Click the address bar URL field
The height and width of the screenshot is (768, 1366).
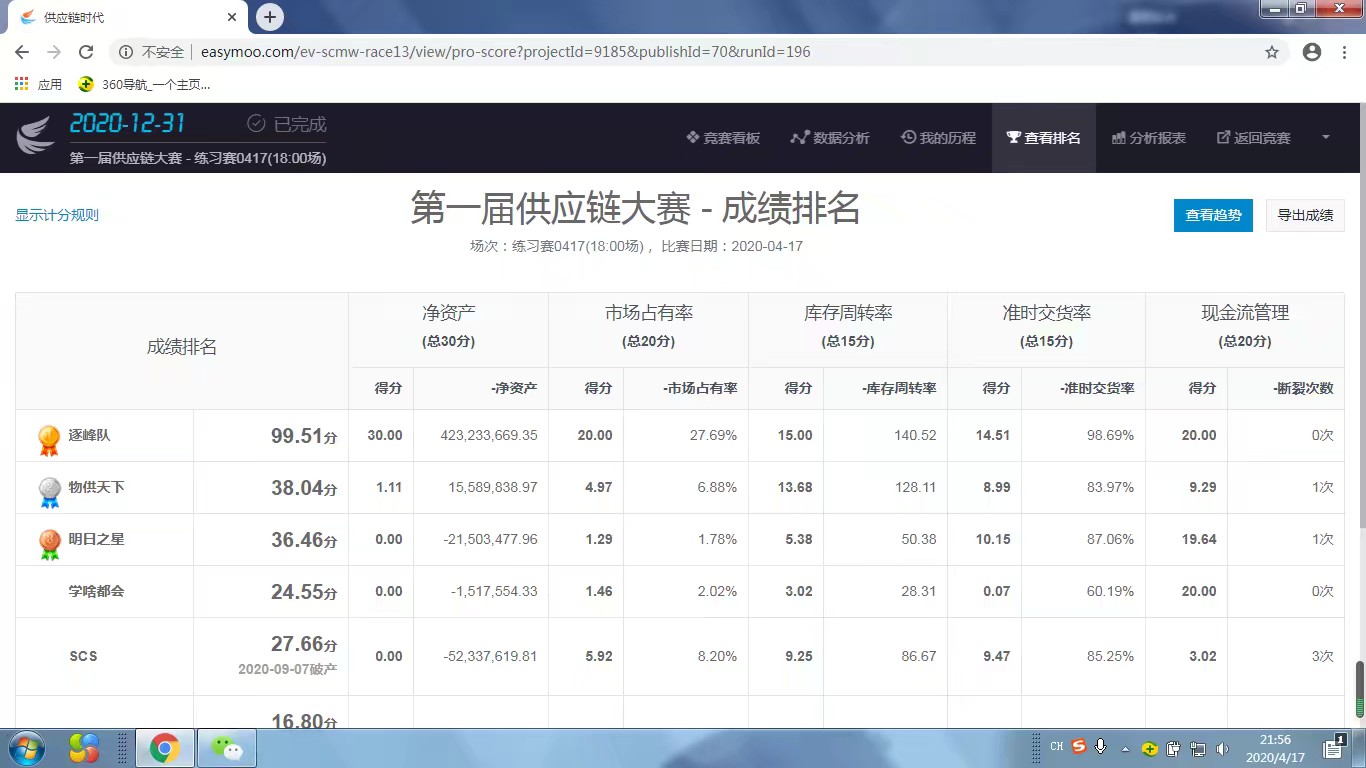600,52
